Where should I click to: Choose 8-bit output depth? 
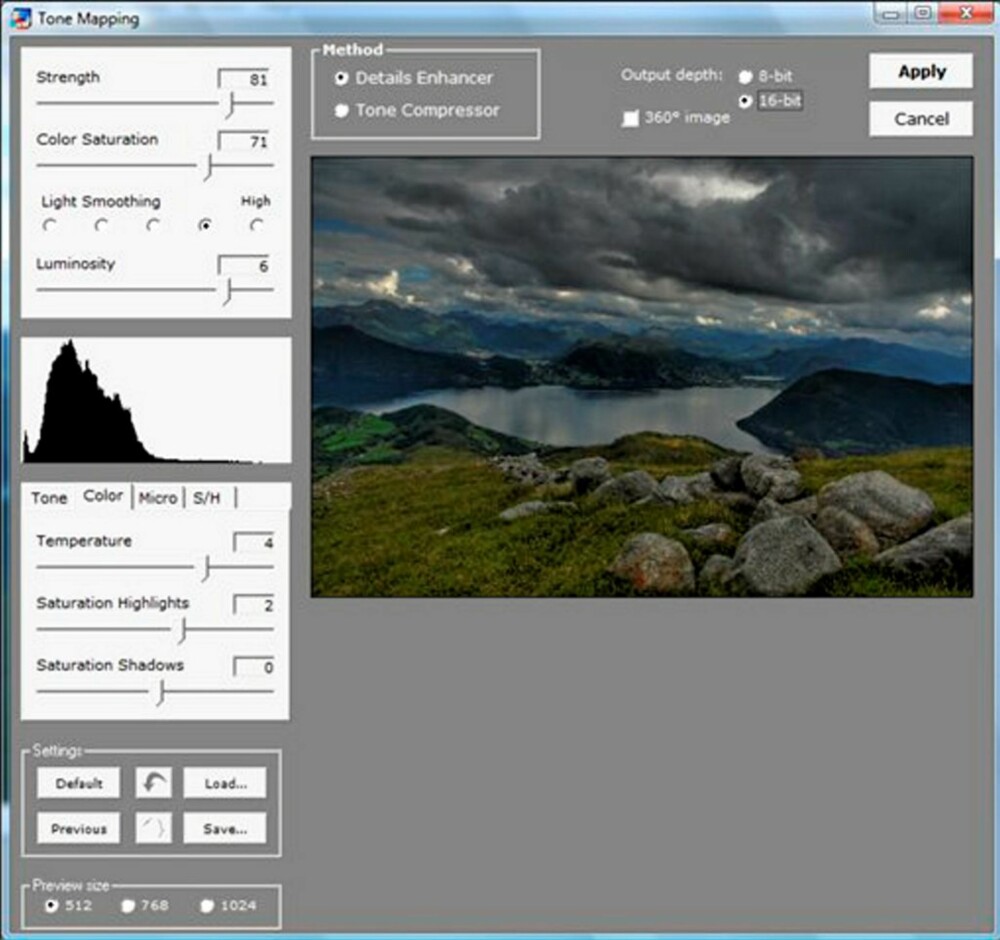(x=745, y=77)
